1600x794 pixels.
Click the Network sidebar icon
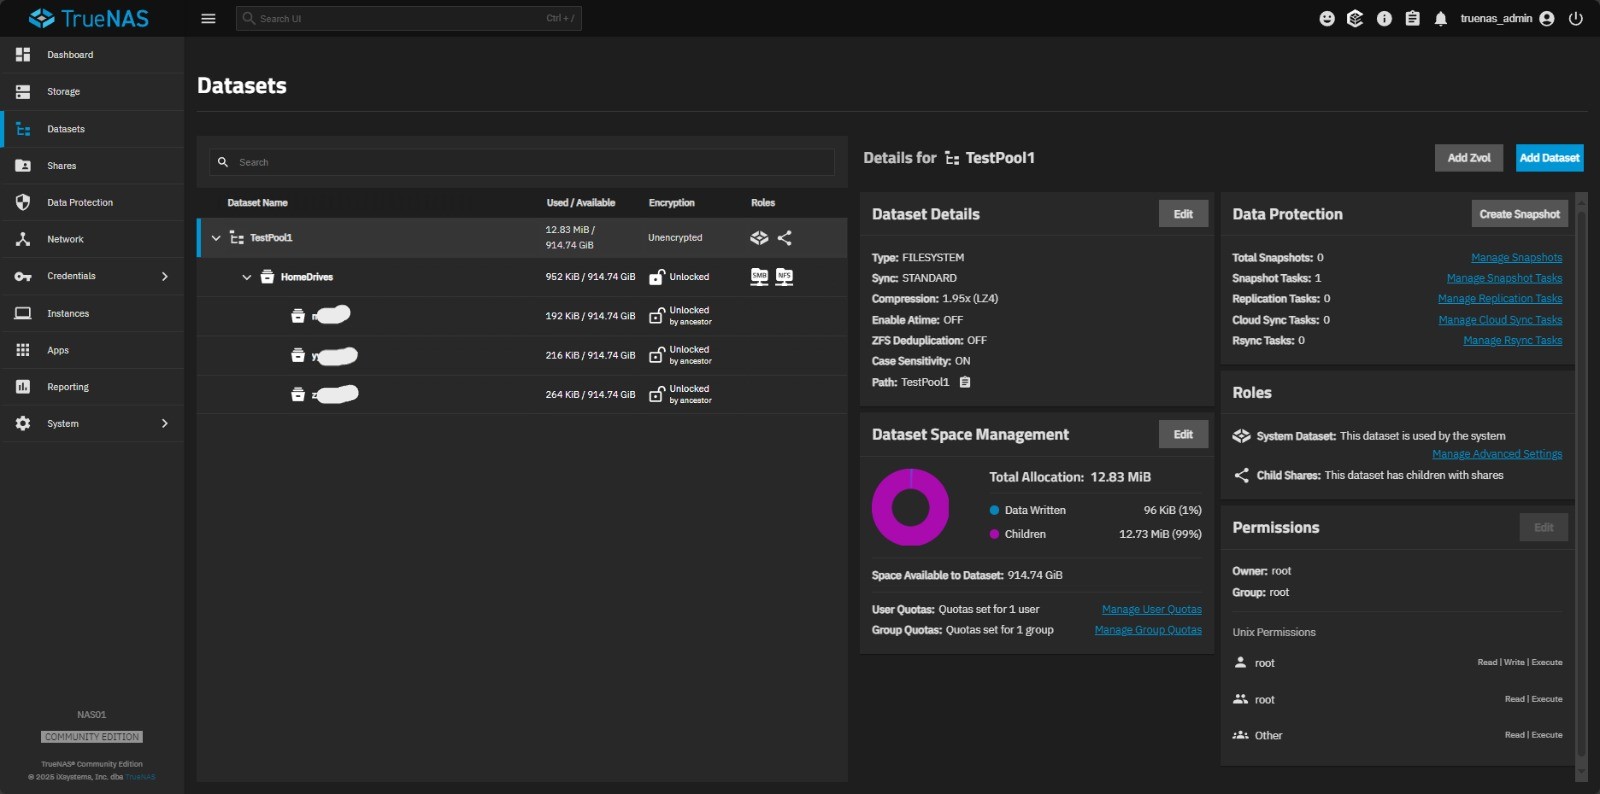23,239
